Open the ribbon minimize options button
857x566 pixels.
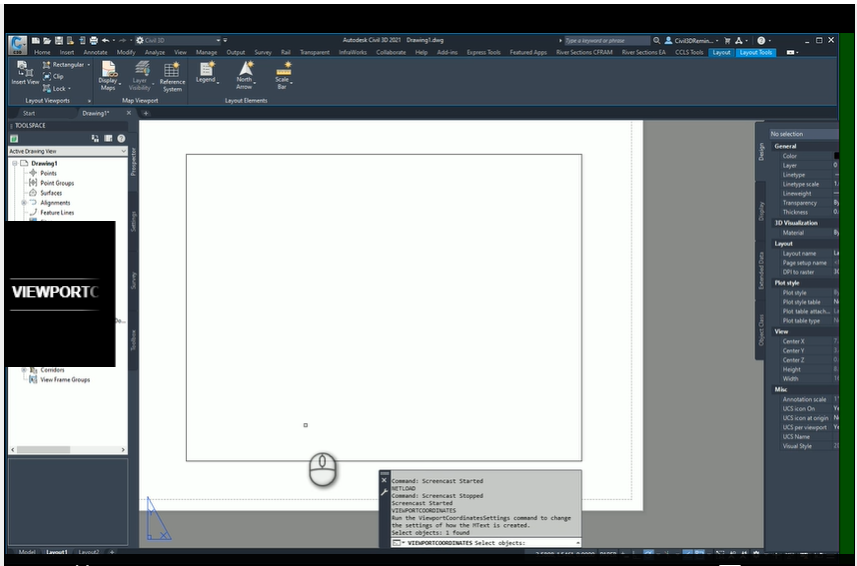pos(791,52)
